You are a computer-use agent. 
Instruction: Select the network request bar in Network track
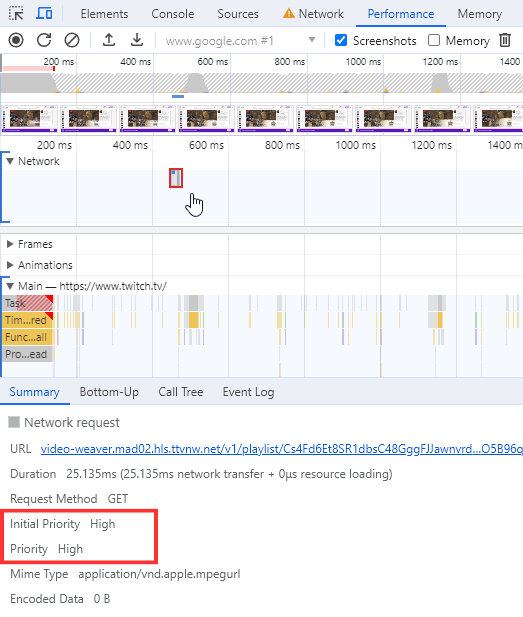pos(176,178)
